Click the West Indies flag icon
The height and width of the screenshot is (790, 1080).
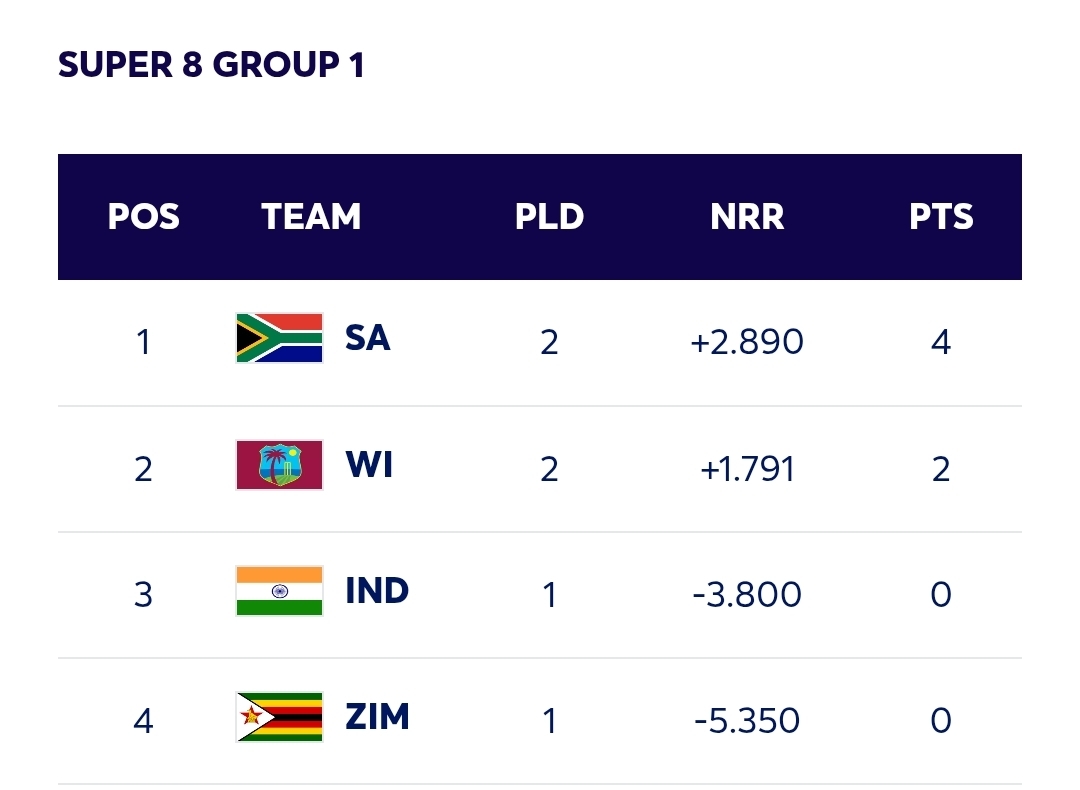click(x=279, y=465)
